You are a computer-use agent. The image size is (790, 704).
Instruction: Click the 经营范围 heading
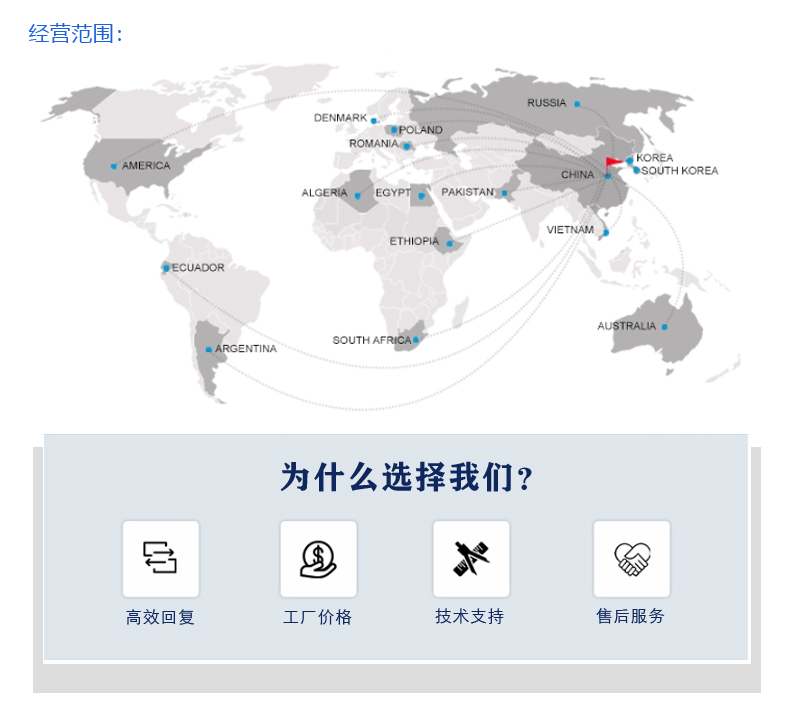pos(76,34)
